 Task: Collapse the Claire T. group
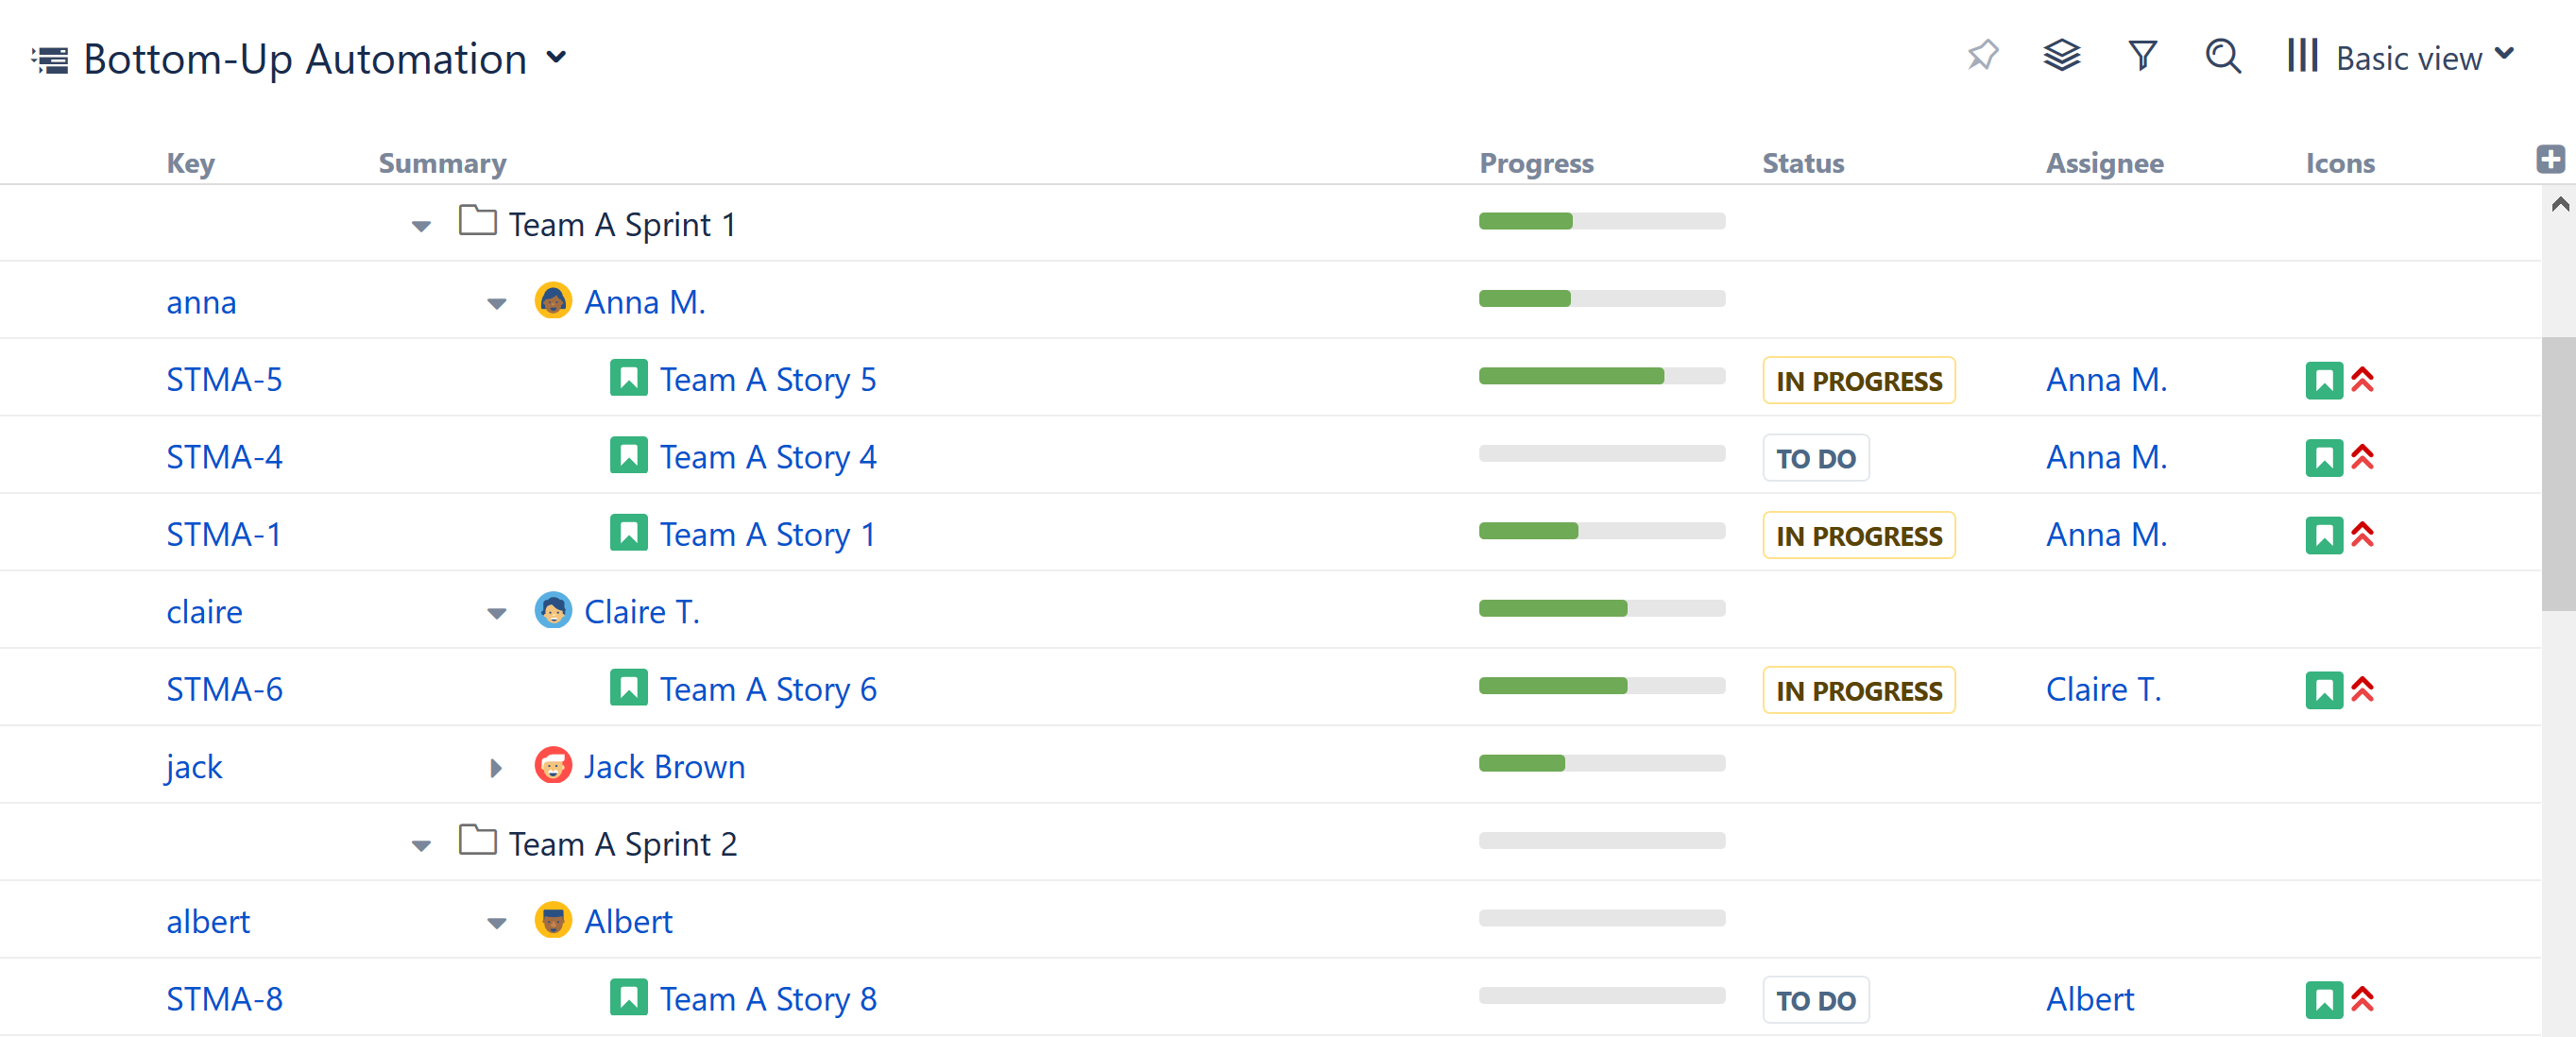[496, 613]
